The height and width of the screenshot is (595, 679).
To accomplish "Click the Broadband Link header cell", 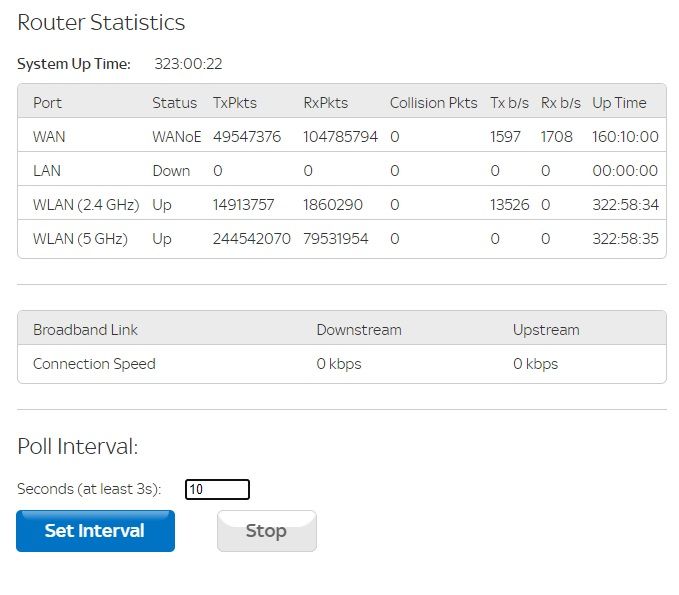I will coord(85,329).
